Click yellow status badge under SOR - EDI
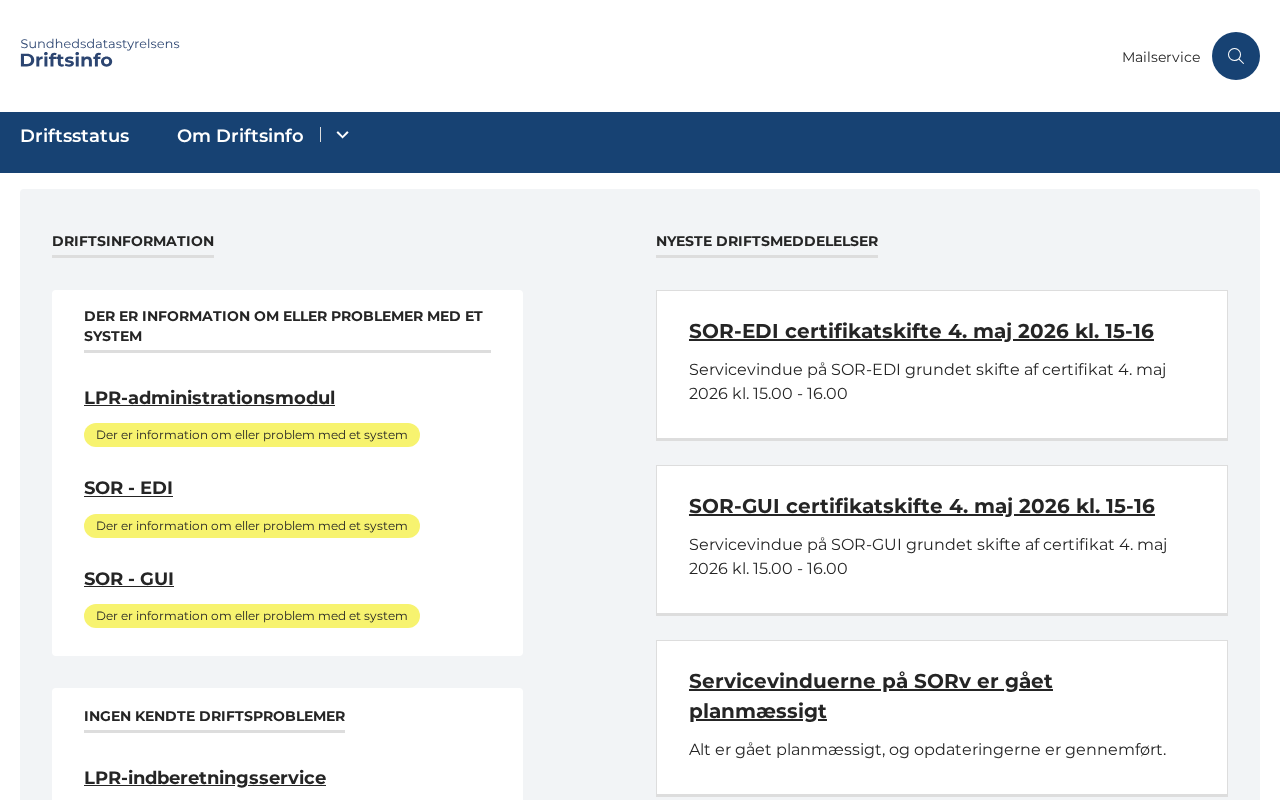This screenshot has width=1280, height=800. (x=252, y=526)
